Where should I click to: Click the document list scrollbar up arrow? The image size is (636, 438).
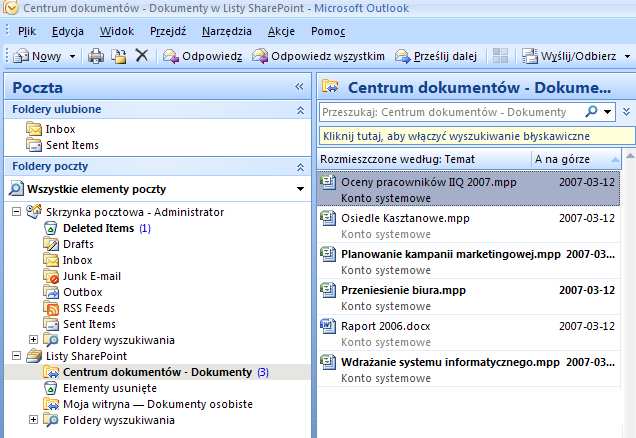point(630,156)
